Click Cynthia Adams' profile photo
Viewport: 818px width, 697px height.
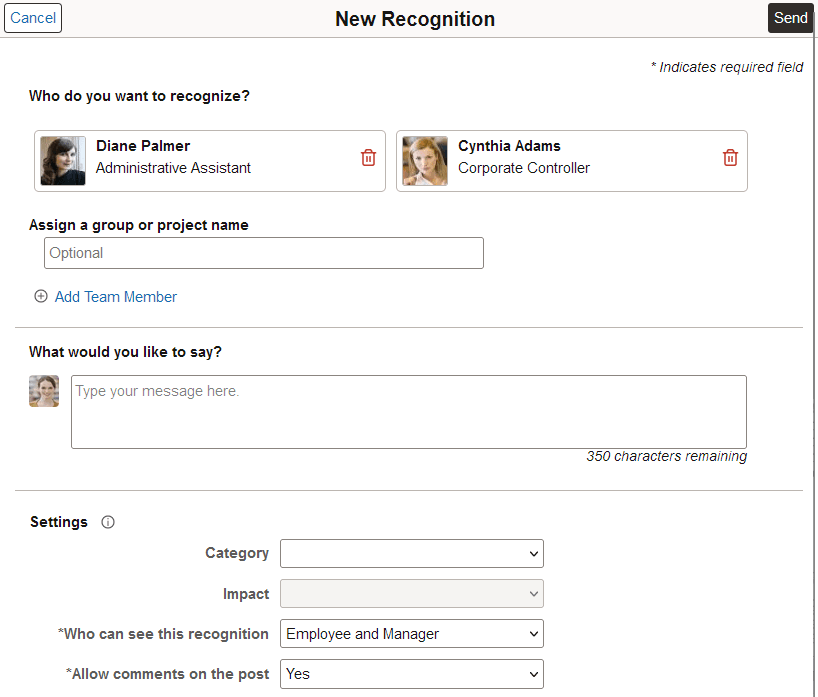[x=424, y=157]
